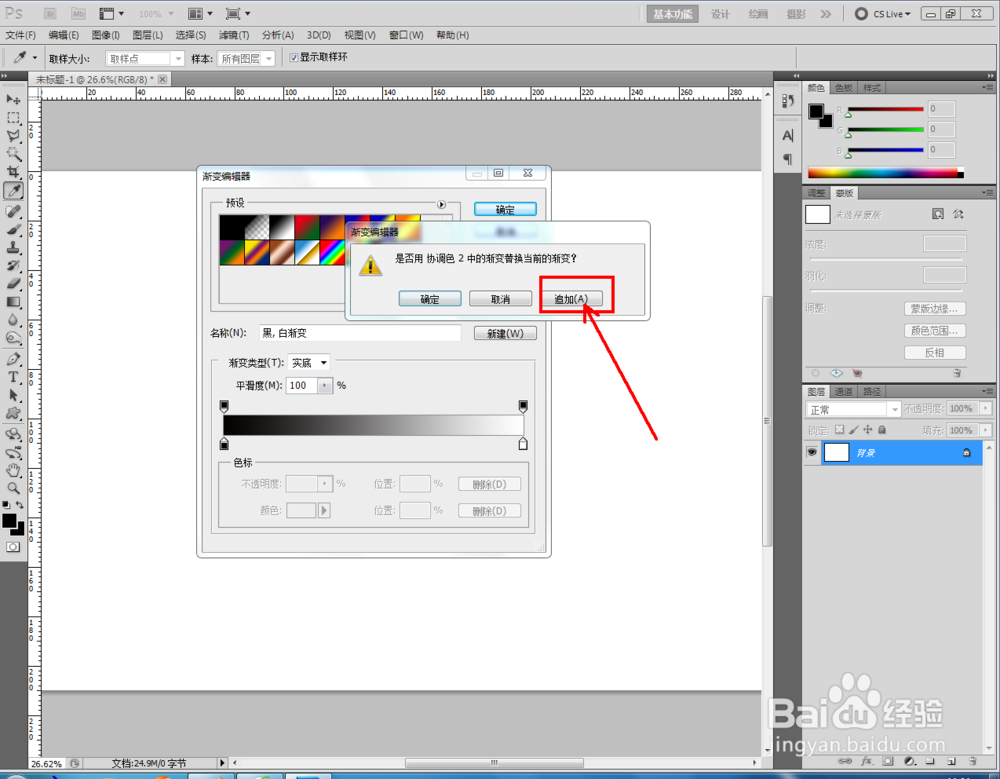
Task: Select the History Brush tool
Action: 13,265
